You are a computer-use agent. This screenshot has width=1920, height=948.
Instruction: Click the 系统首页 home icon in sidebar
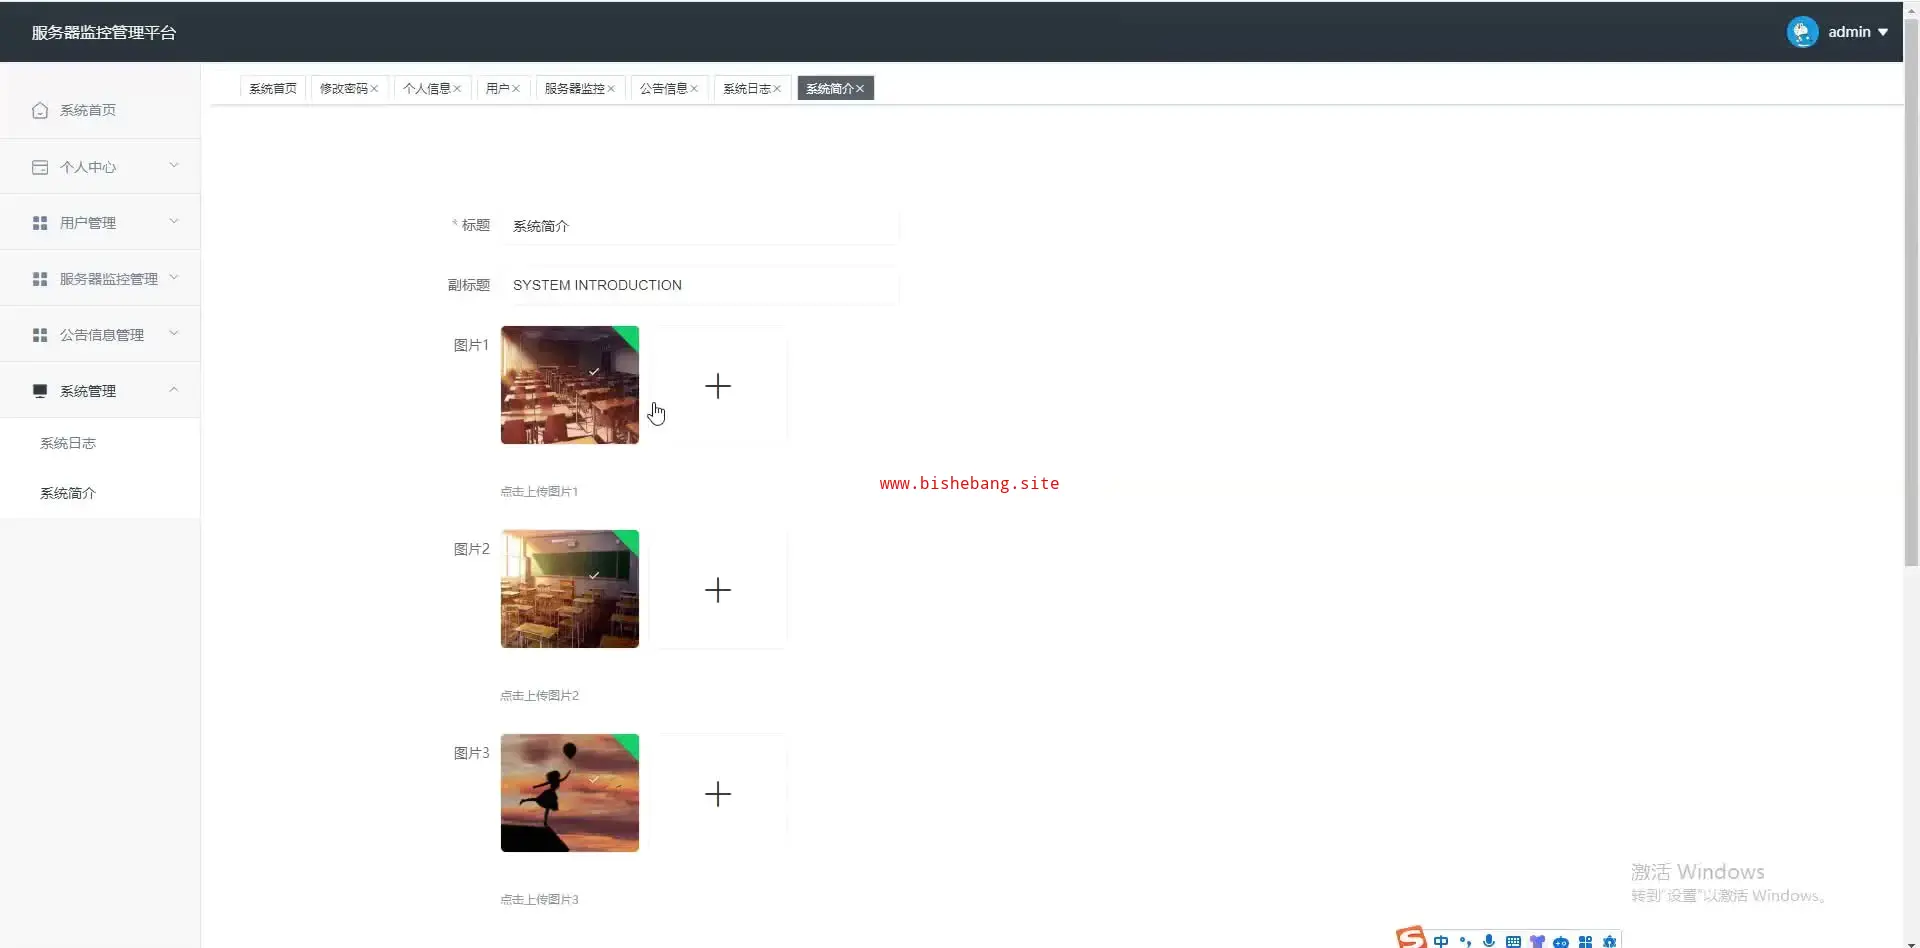(x=40, y=110)
